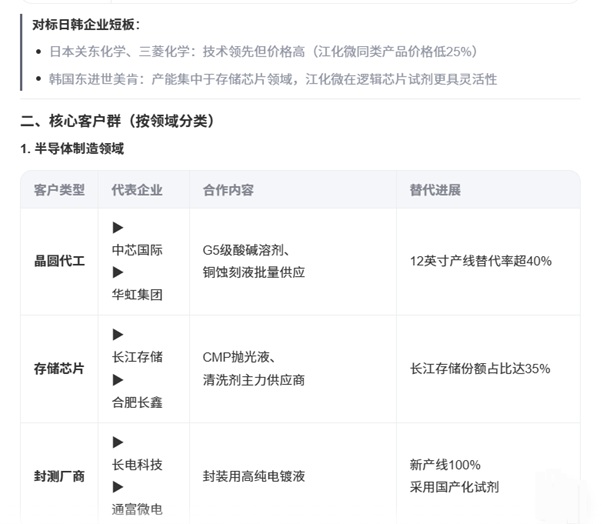This screenshot has height=524, width=603.
Task: Click the subheading 1. 半导体制造领域
Action: pos(72,148)
